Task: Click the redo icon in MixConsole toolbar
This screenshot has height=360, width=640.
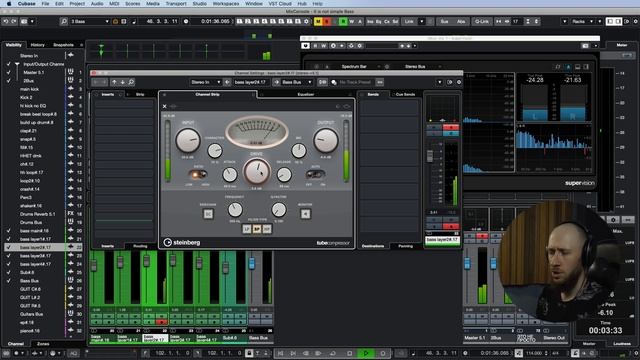Action: coord(14,21)
